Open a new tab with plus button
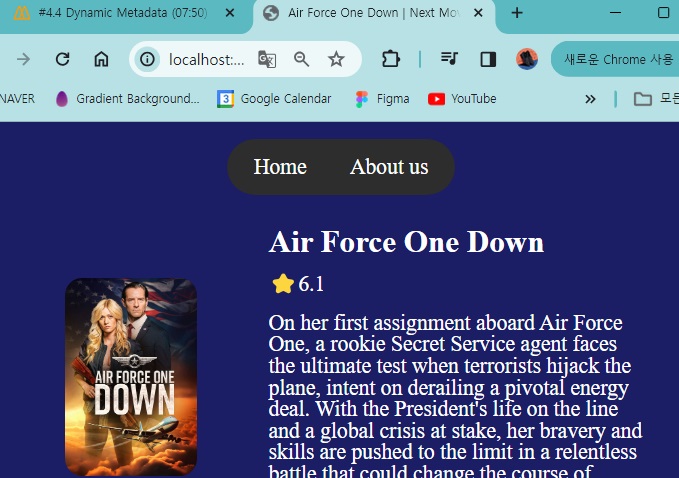679x478 pixels. point(517,13)
